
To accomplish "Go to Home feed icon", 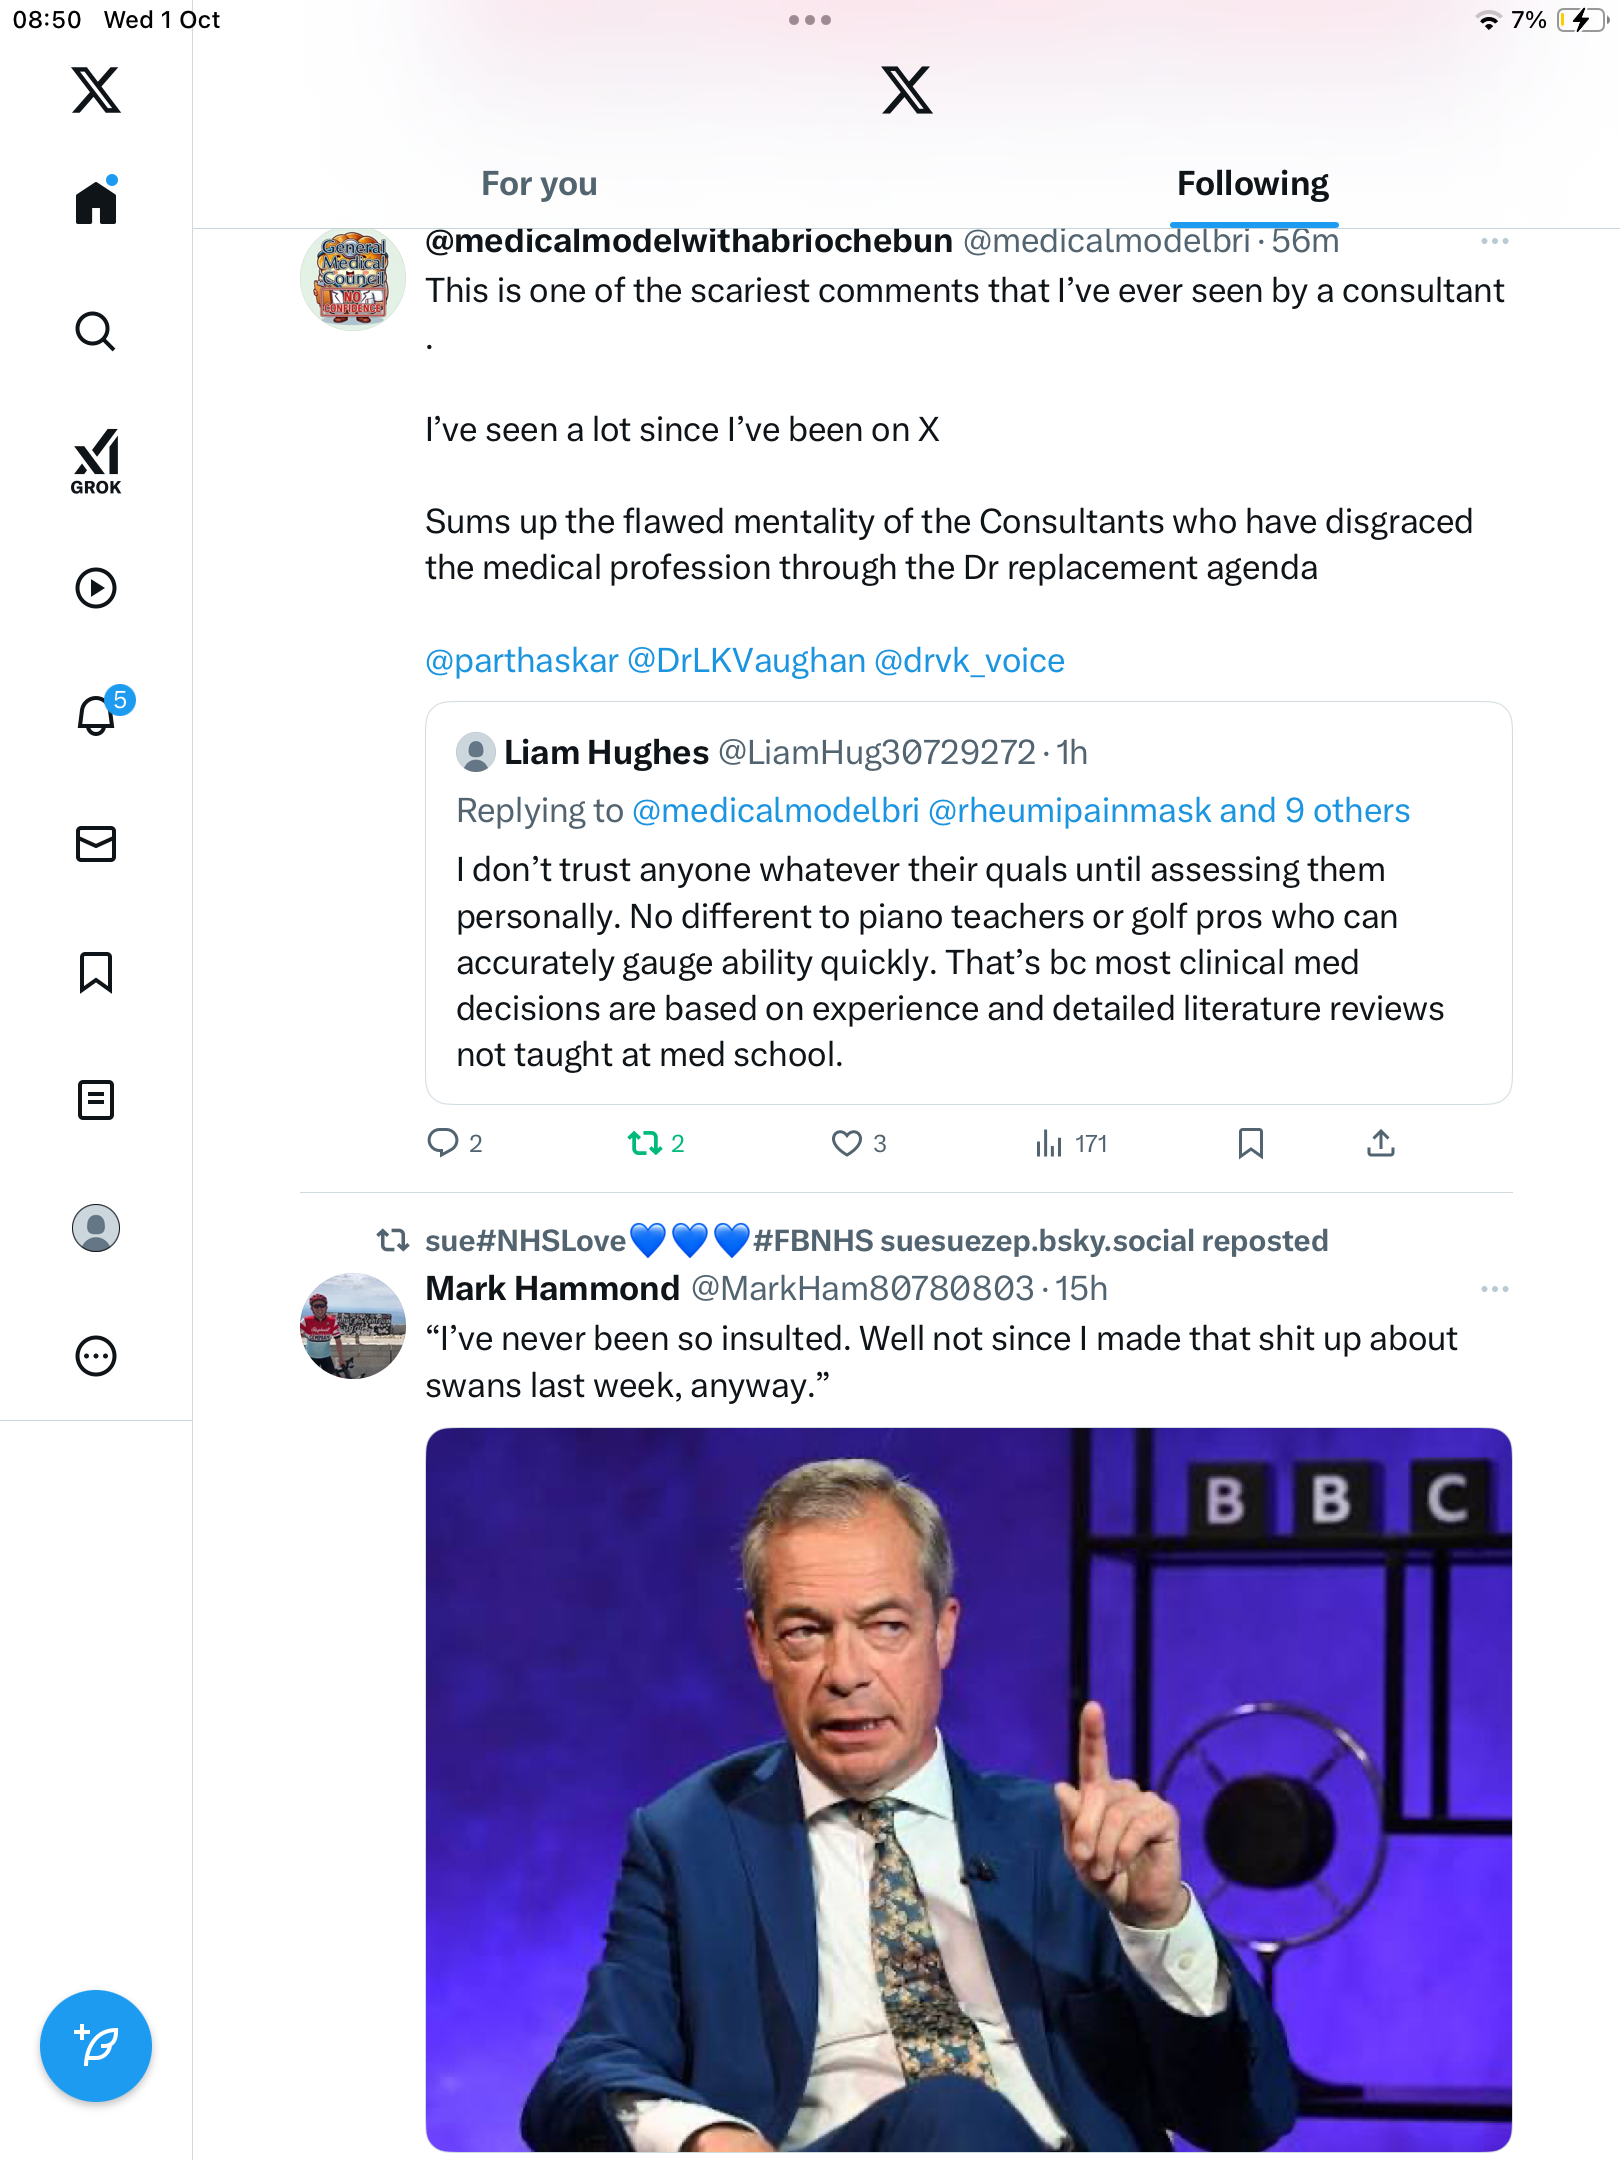I will pyautogui.click(x=96, y=203).
